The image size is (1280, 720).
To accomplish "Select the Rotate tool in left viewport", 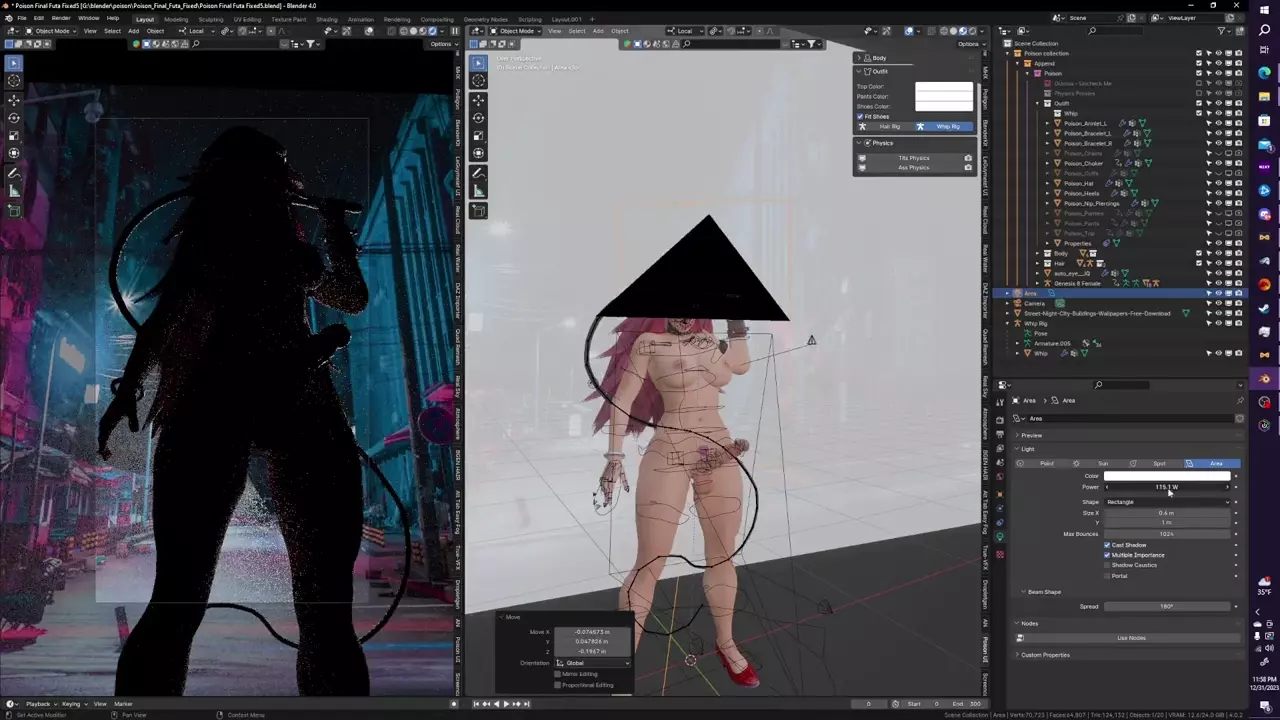I will tap(14, 118).
